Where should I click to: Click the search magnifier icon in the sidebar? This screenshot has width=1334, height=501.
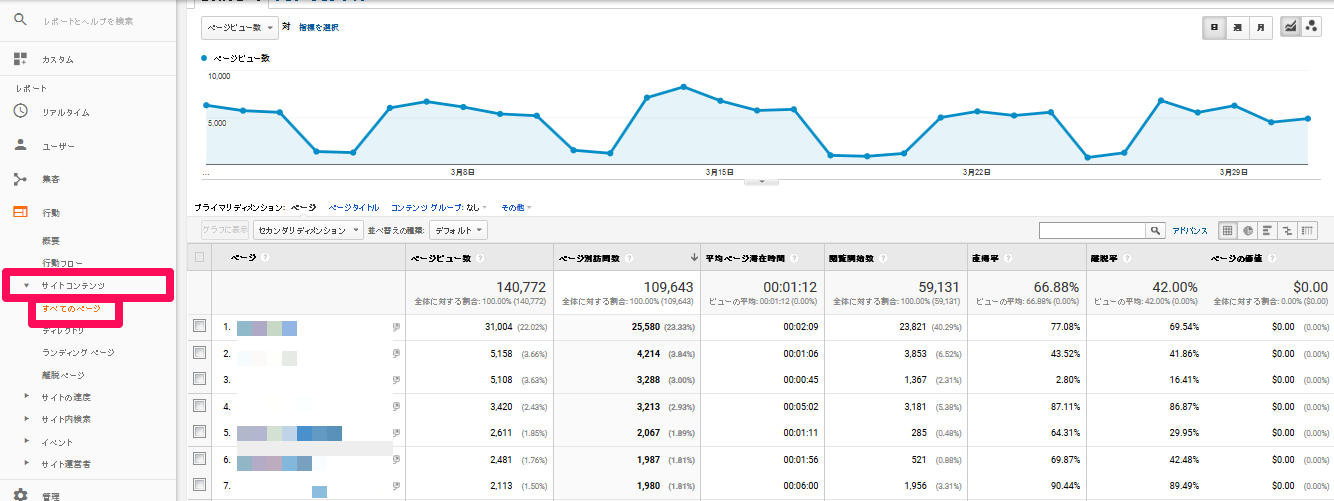point(20,20)
